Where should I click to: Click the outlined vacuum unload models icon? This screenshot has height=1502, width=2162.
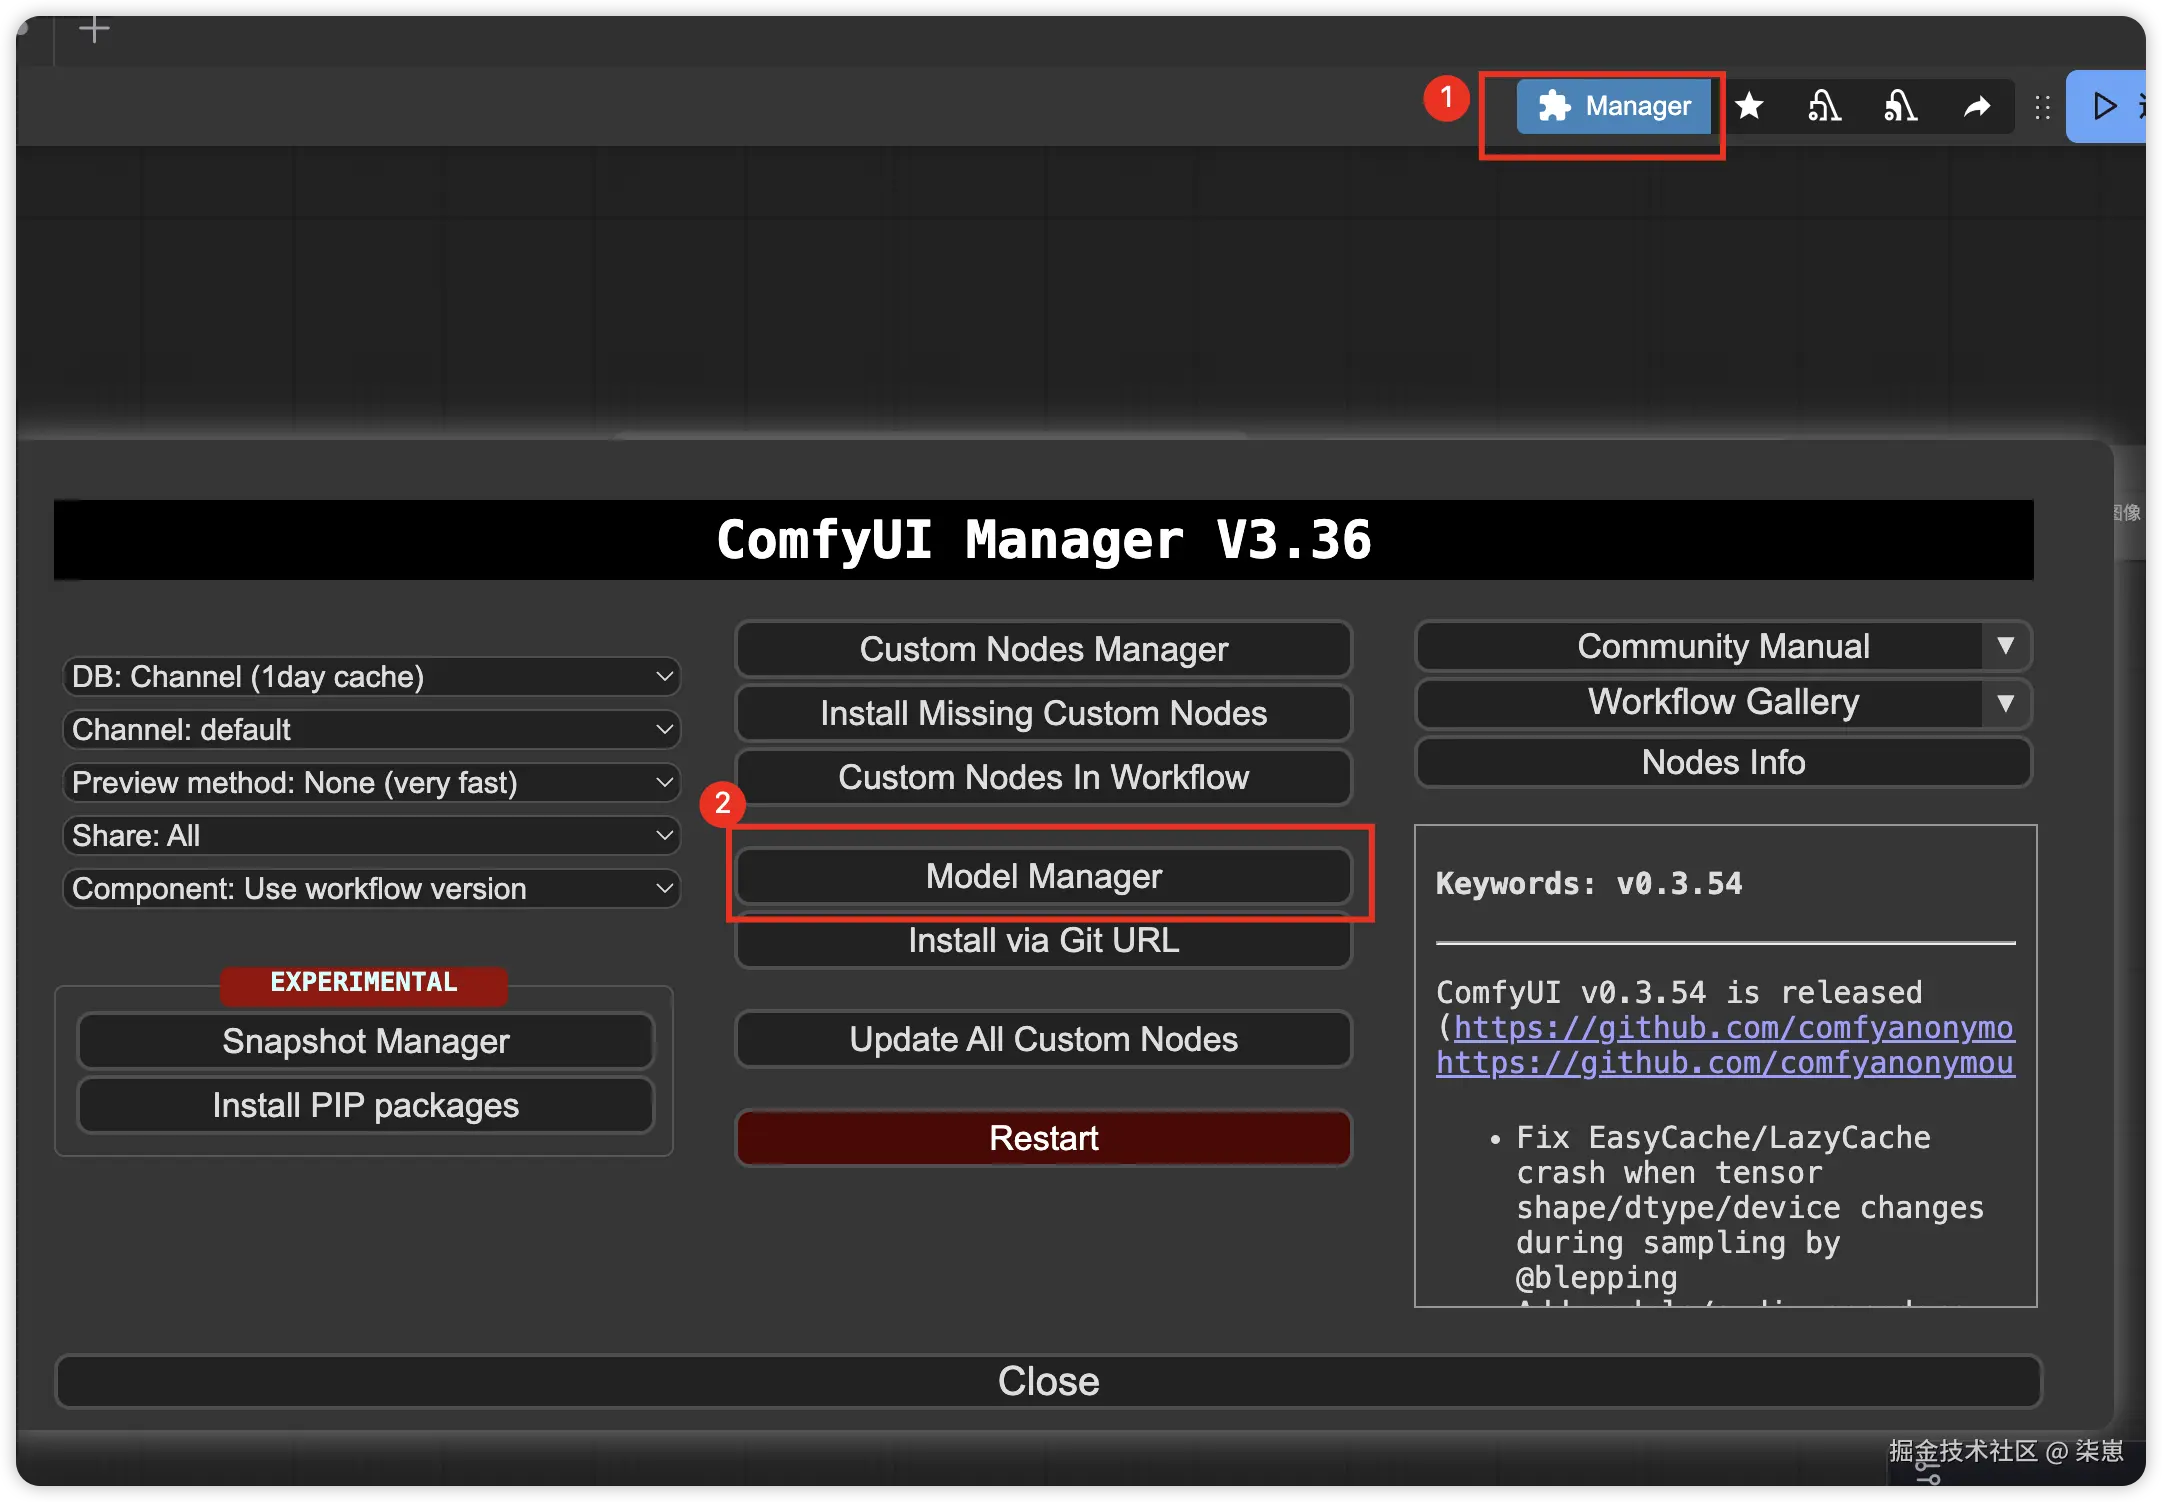(1824, 106)
